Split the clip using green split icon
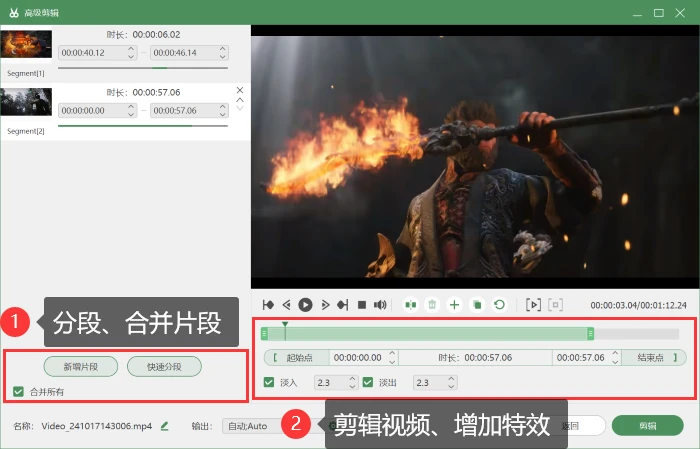This screenshot has height=449, width=700. [x=411, y=305]
